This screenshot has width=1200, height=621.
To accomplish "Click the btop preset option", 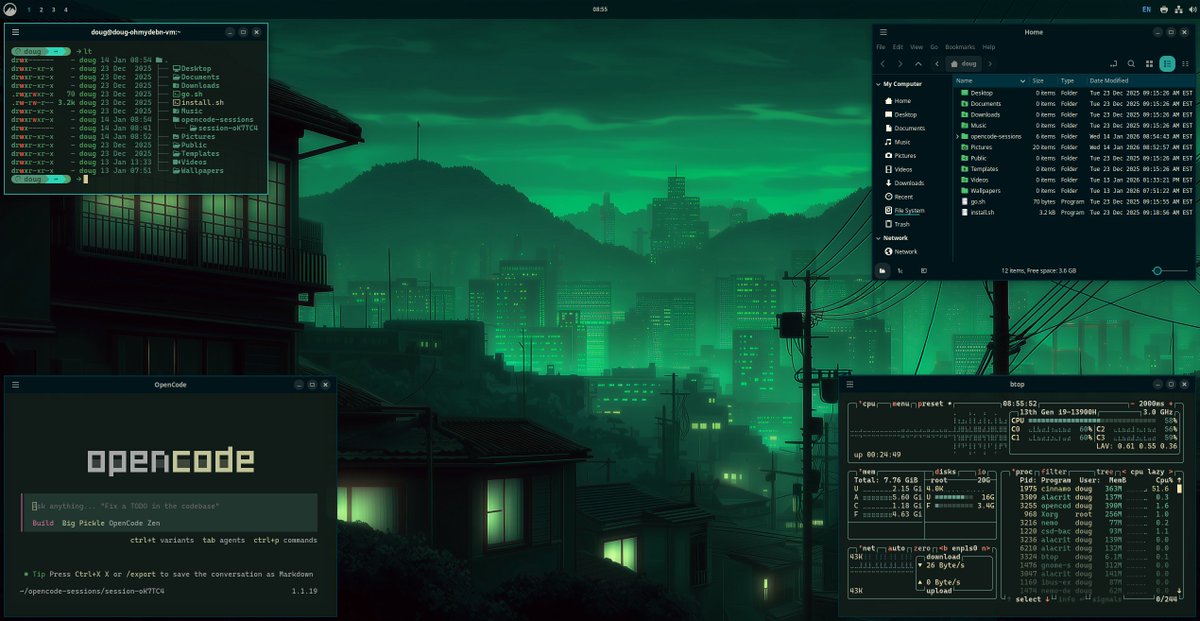I will tap(929, 404).
